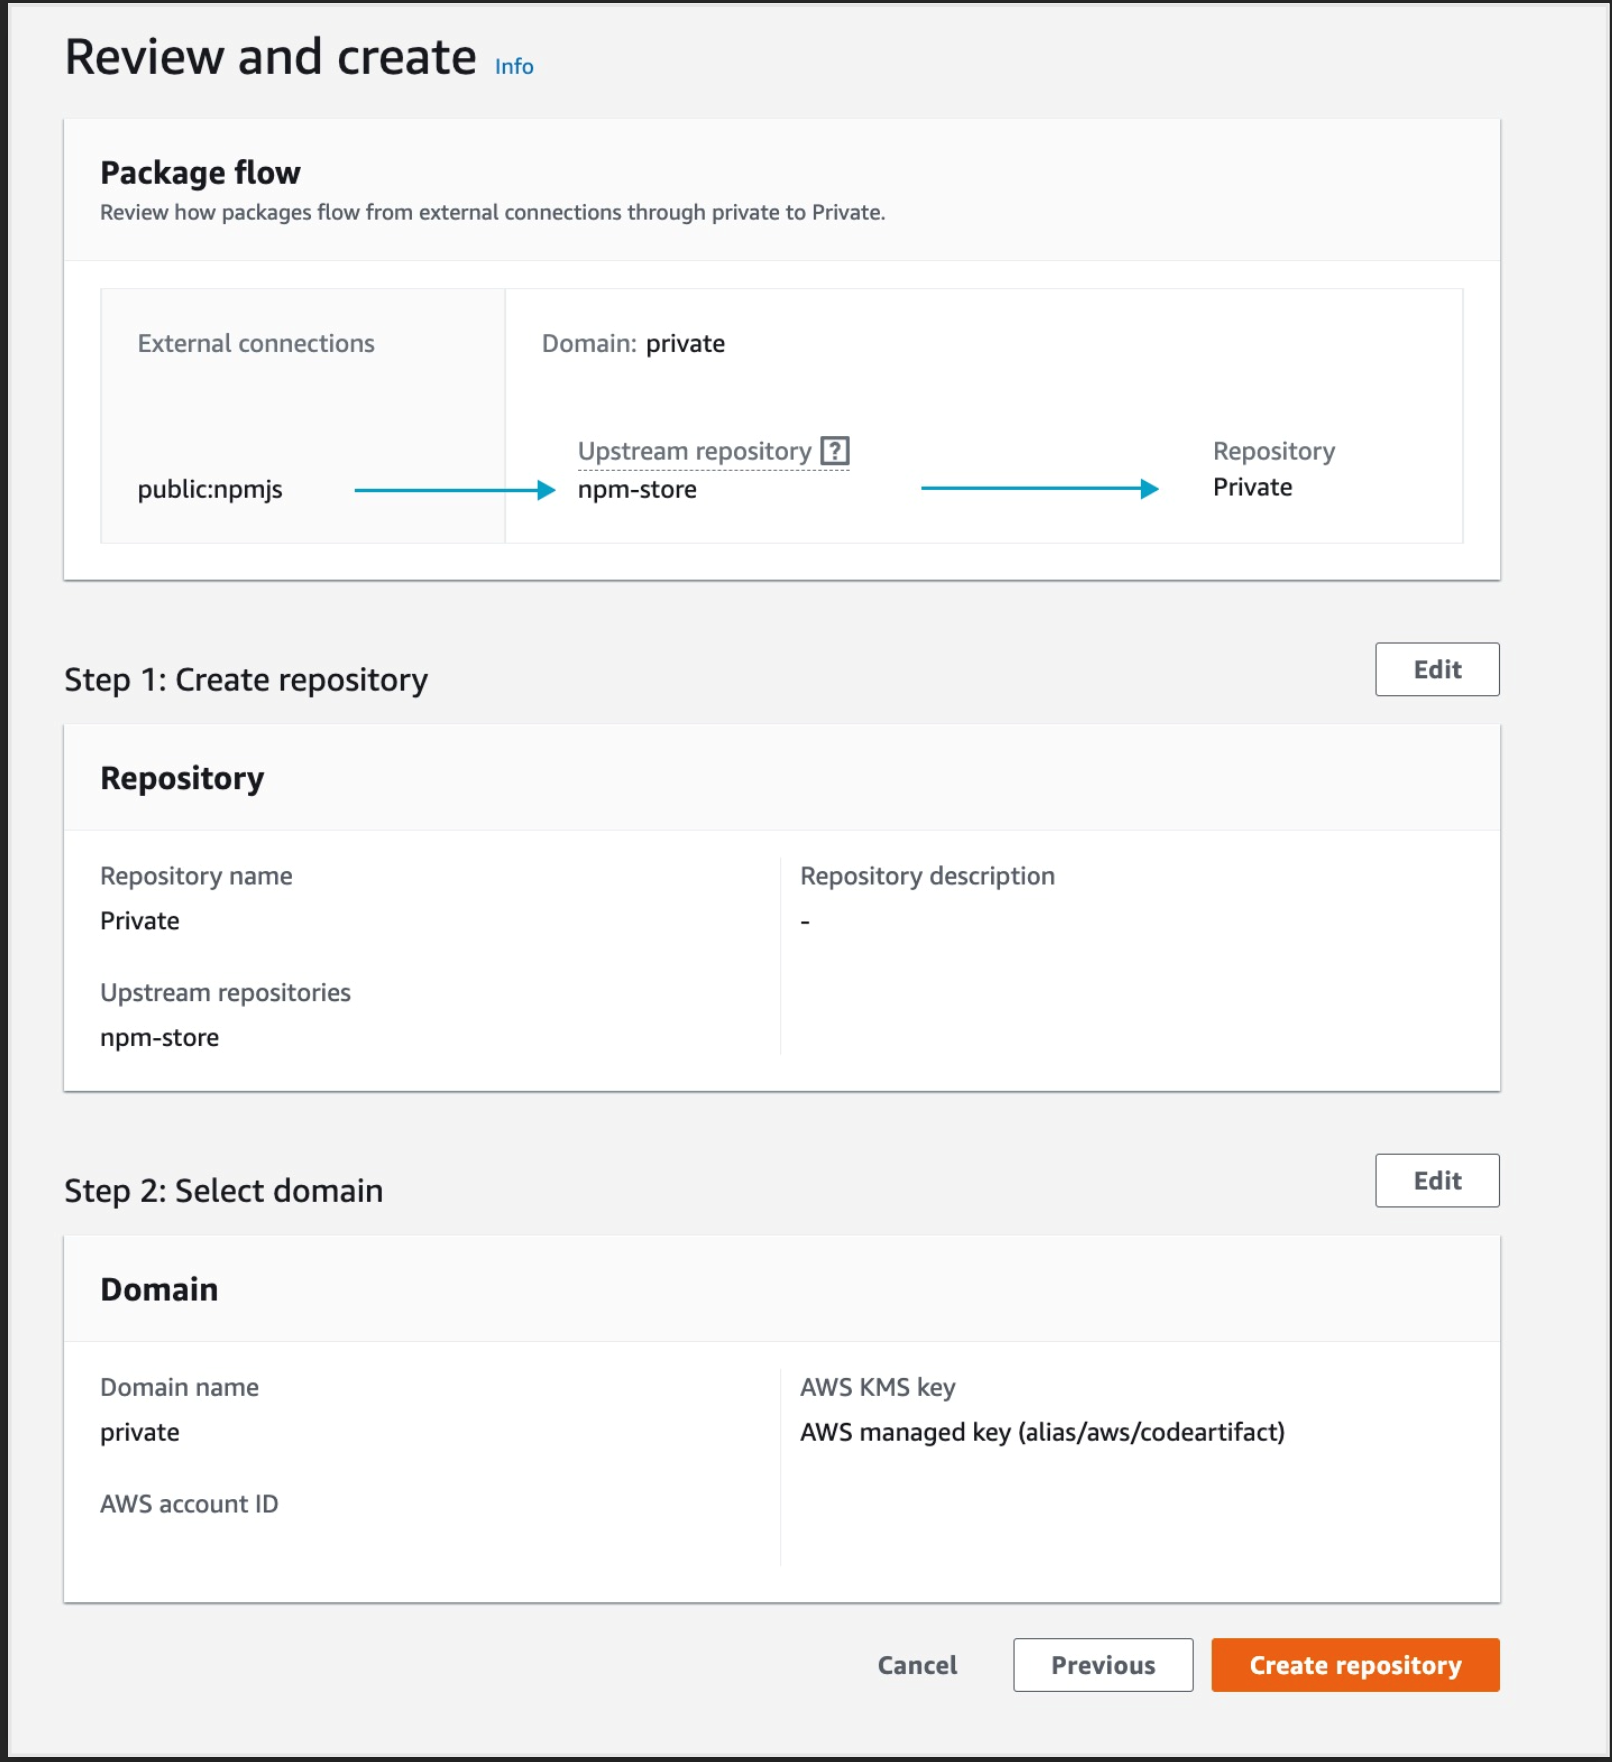Screen dimensions: 1612x1762
Task: Click the Repository description dash placeholder
Action: [x=803, y=918]
